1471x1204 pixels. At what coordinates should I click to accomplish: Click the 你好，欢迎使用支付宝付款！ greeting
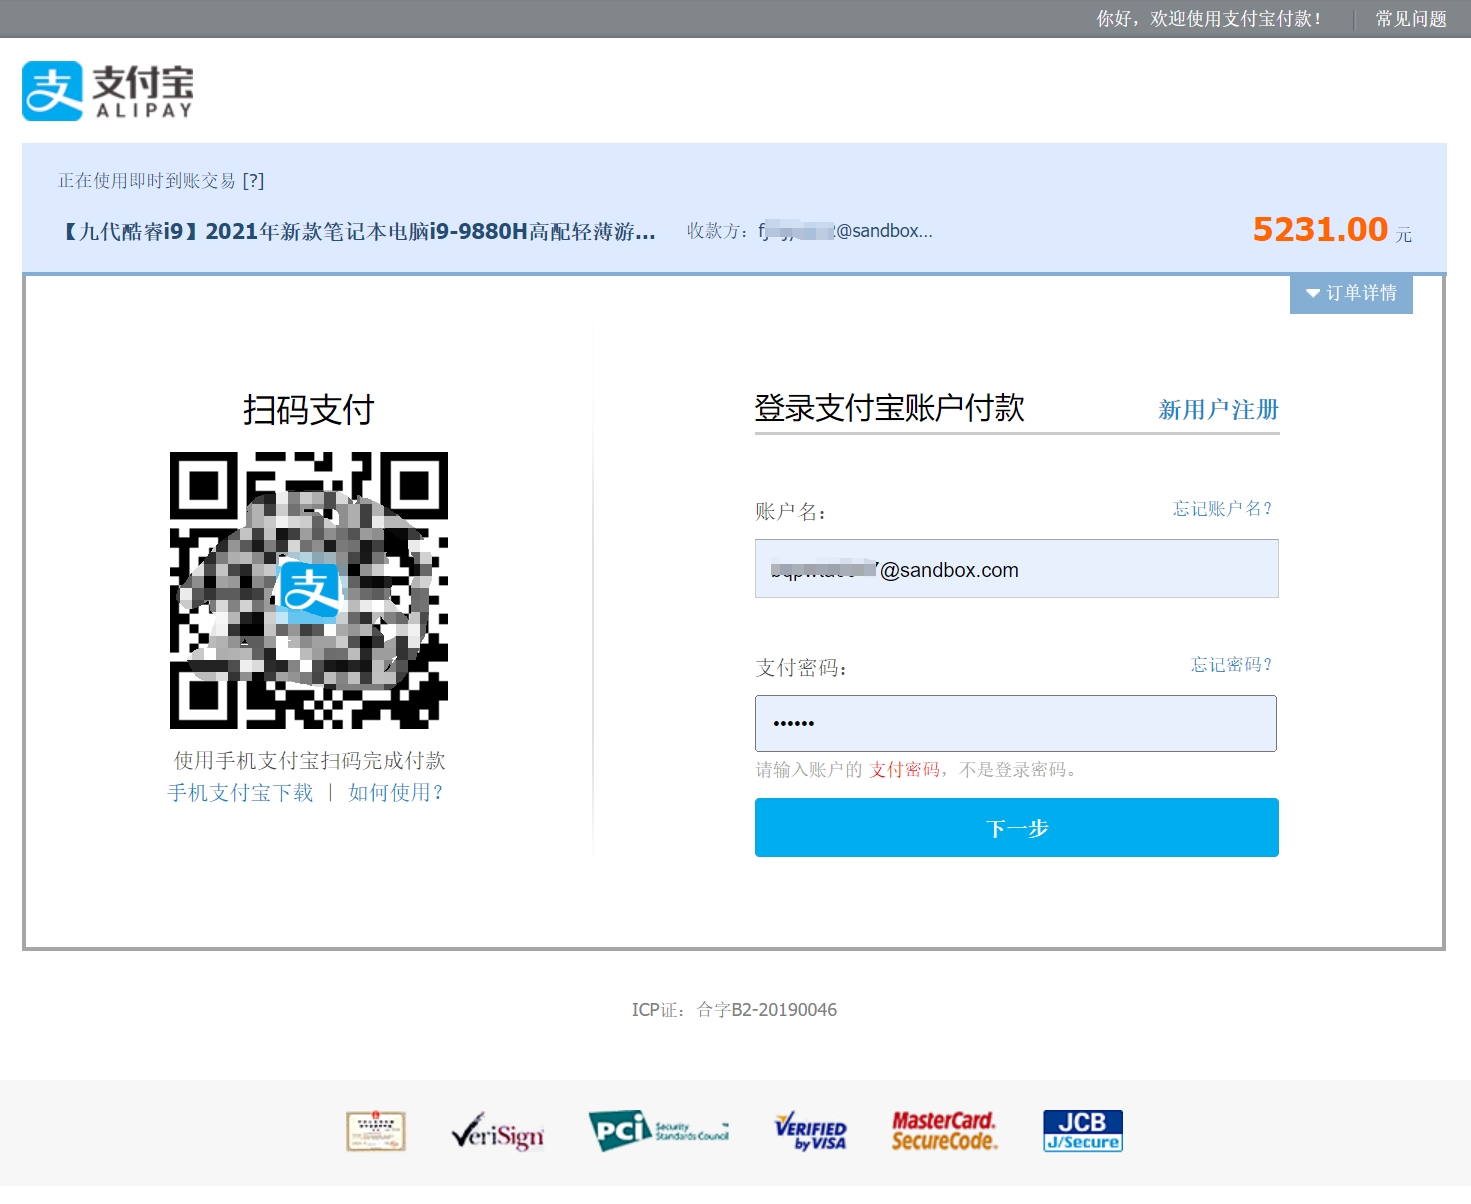(1209, 19)
